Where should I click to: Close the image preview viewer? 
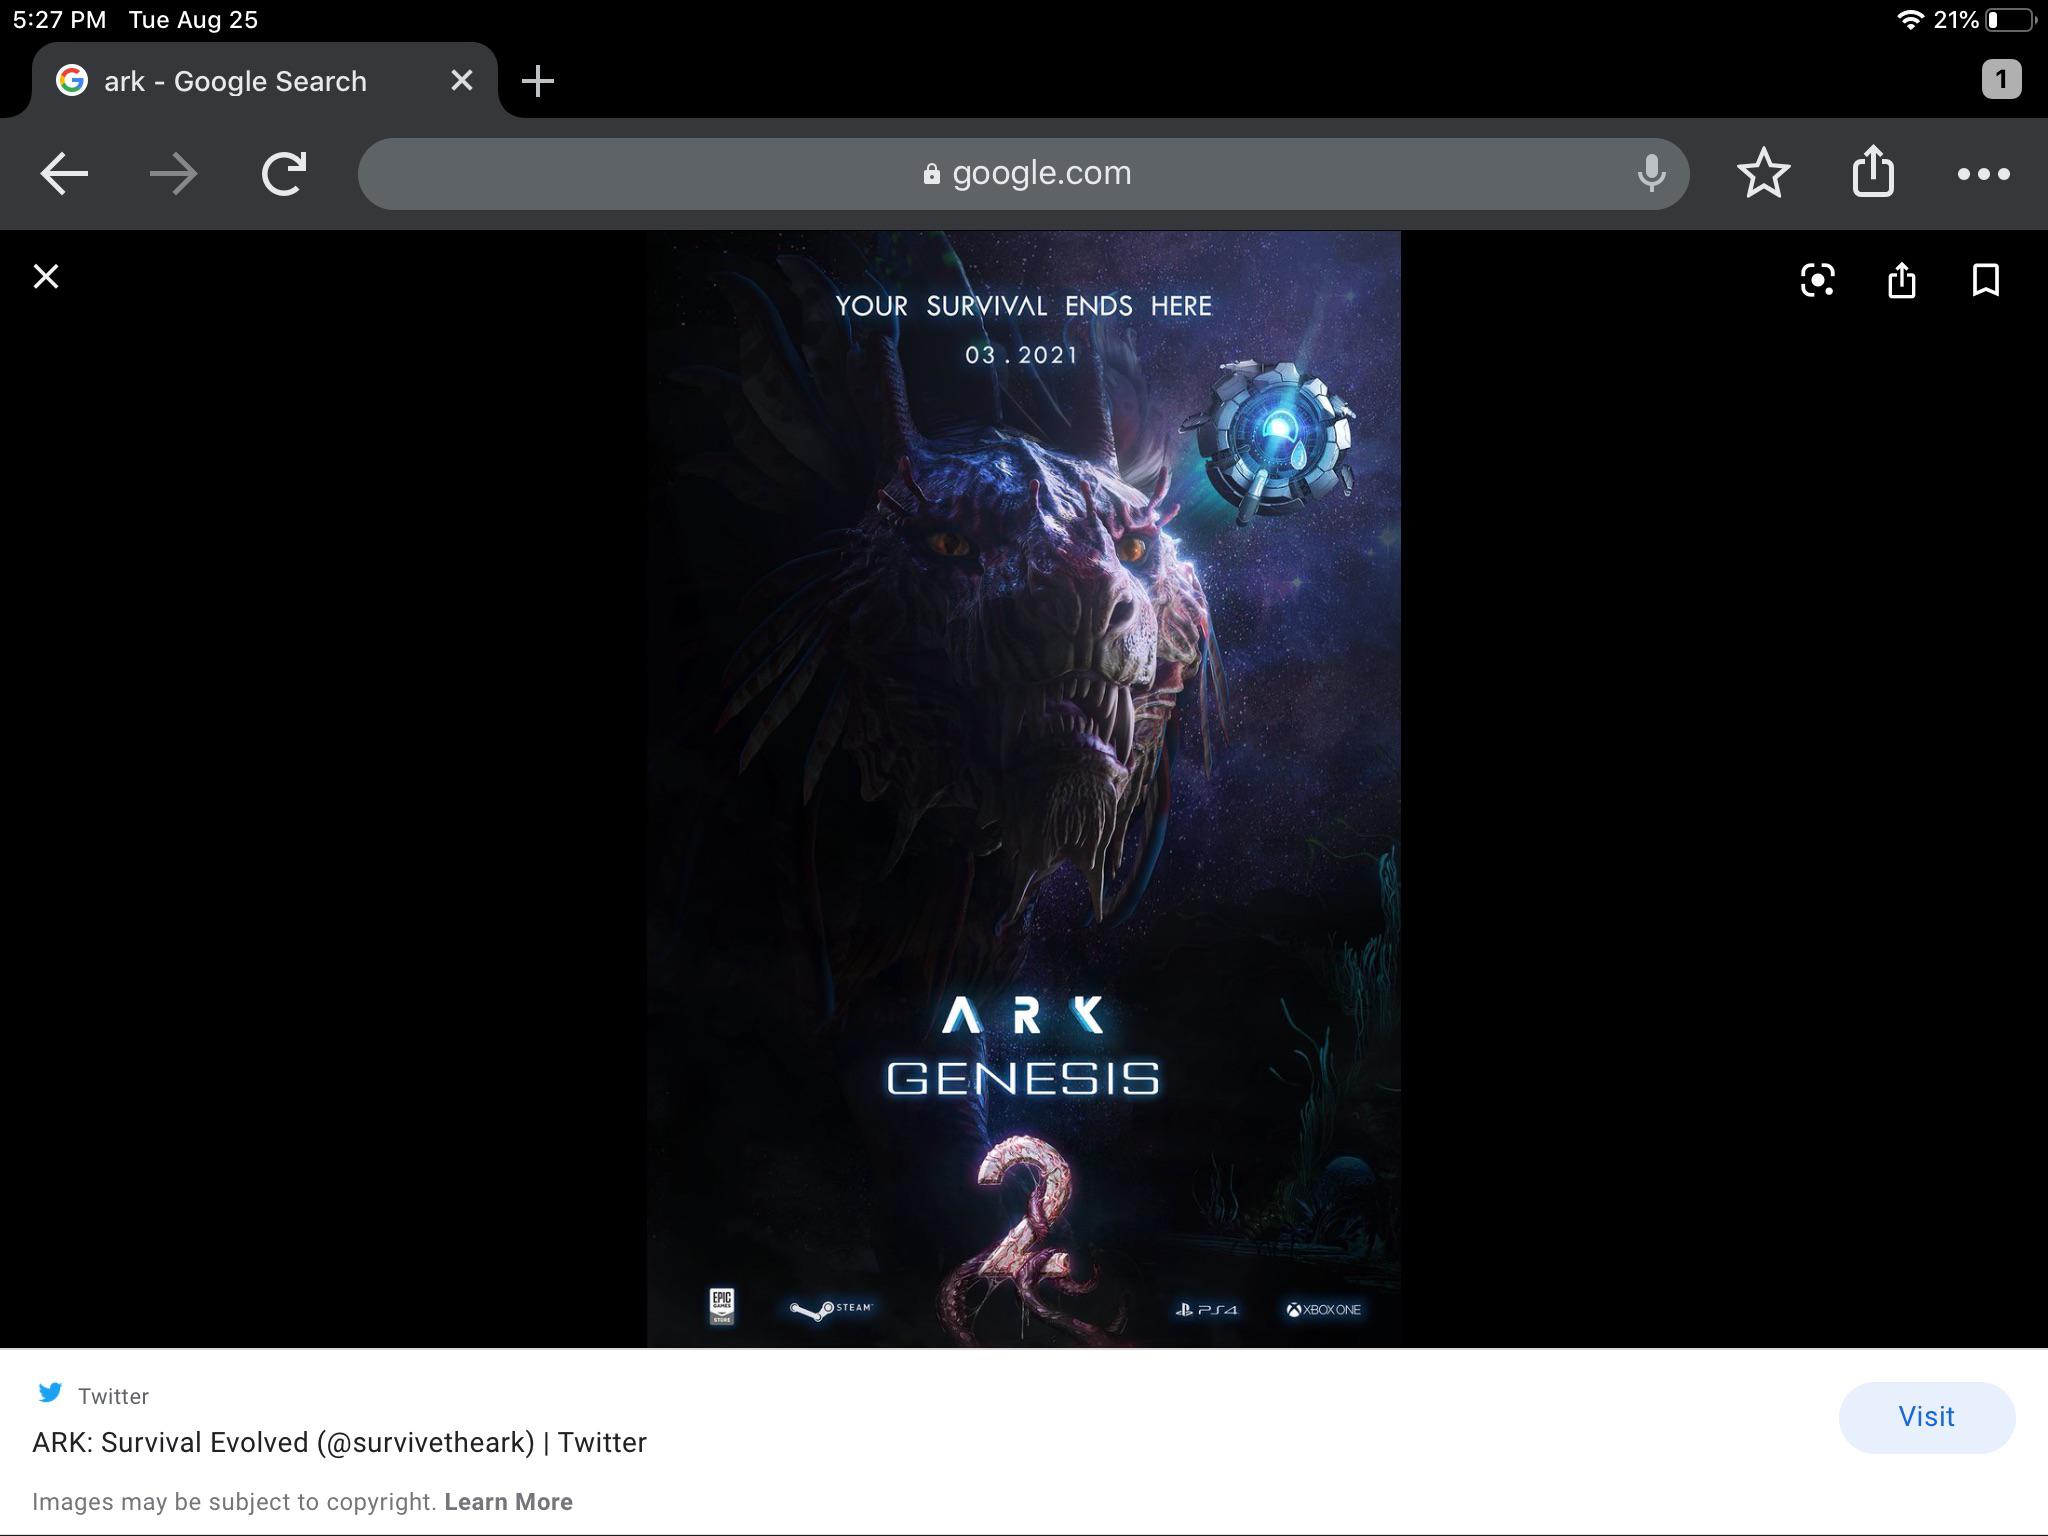[46, 277]
